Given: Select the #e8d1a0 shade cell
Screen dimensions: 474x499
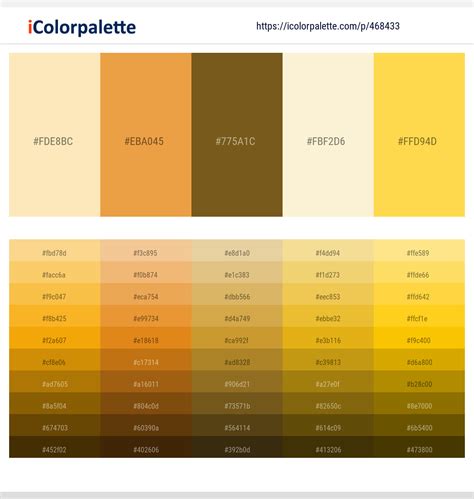Looking at the screenshot, I should tap(237, 251).
